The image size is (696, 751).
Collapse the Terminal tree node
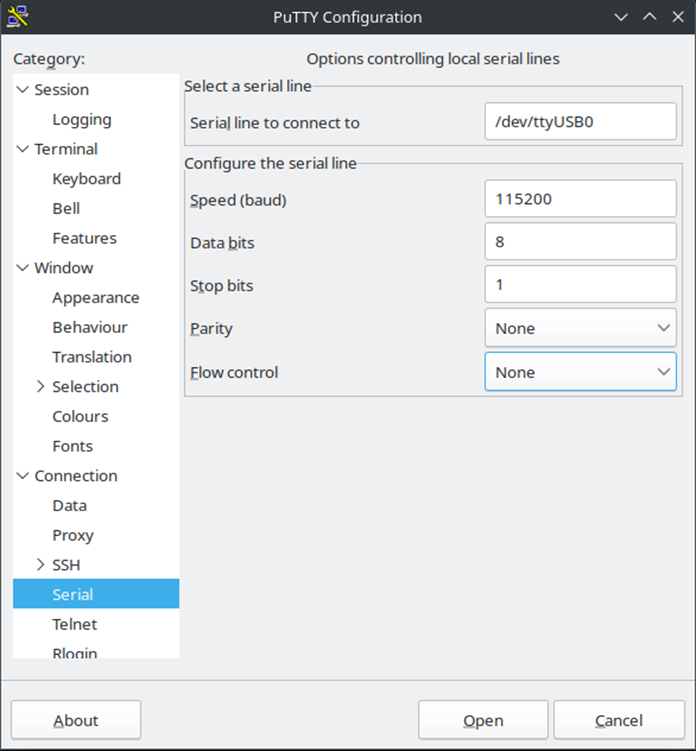tap(23, 149)
